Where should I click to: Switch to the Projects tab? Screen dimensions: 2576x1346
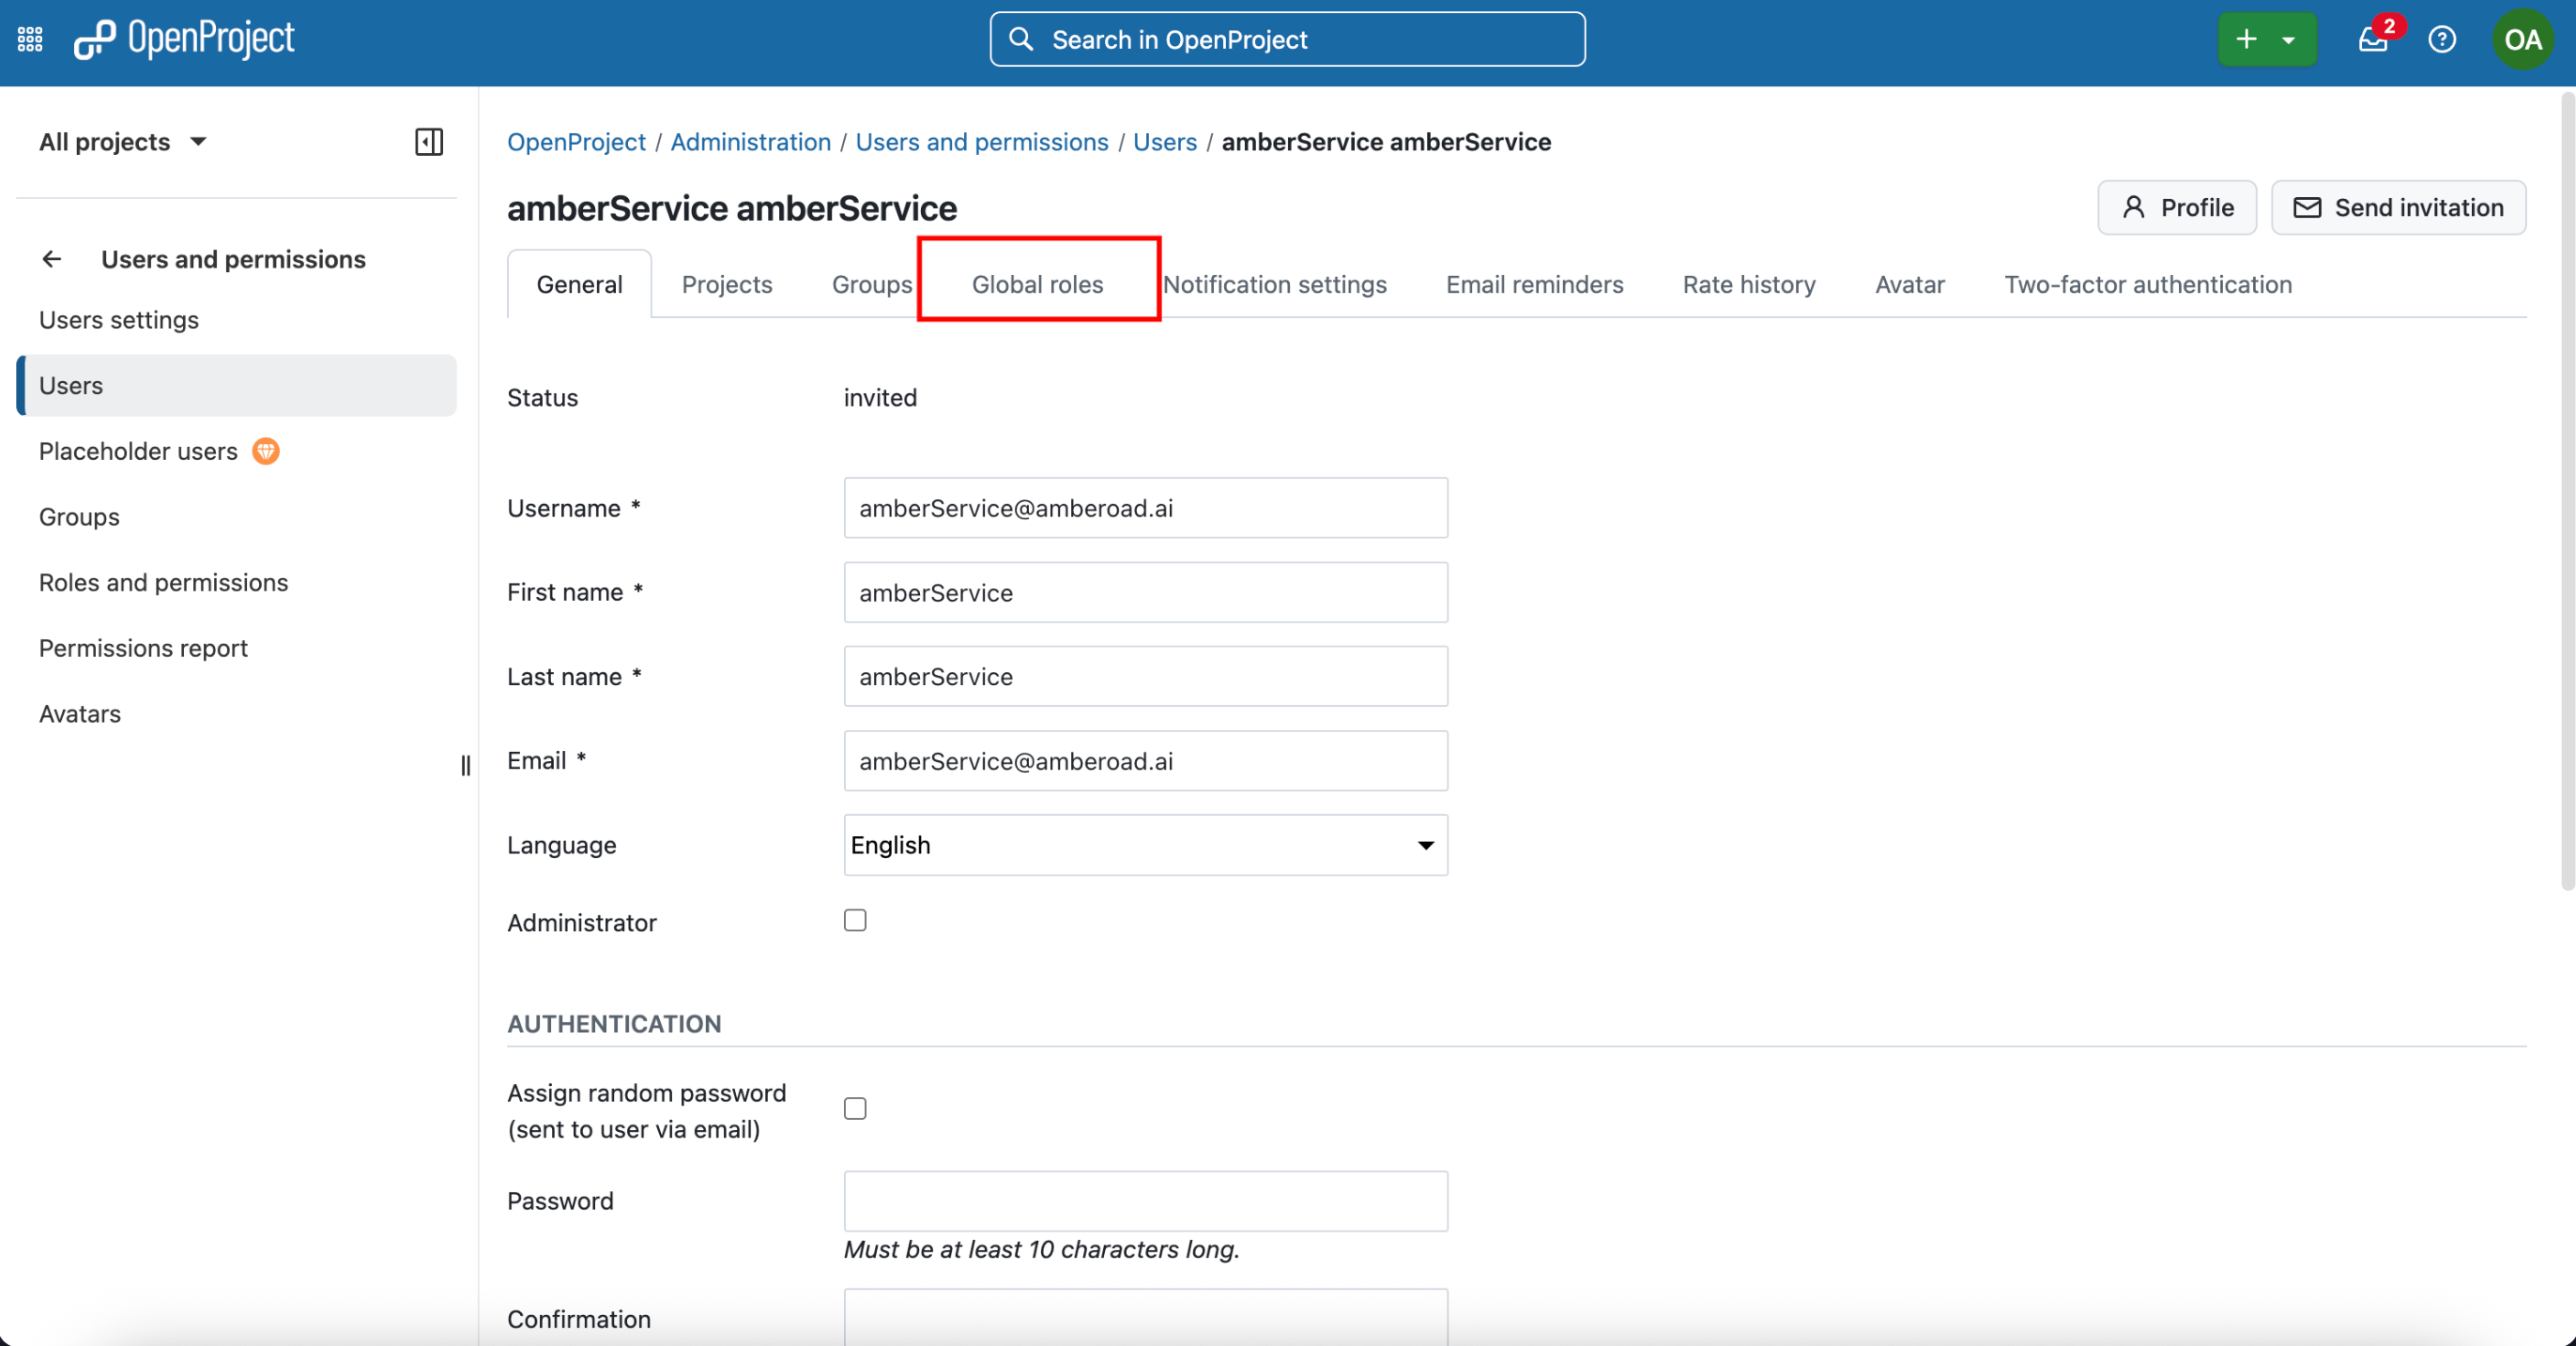(x=727, y=285)
